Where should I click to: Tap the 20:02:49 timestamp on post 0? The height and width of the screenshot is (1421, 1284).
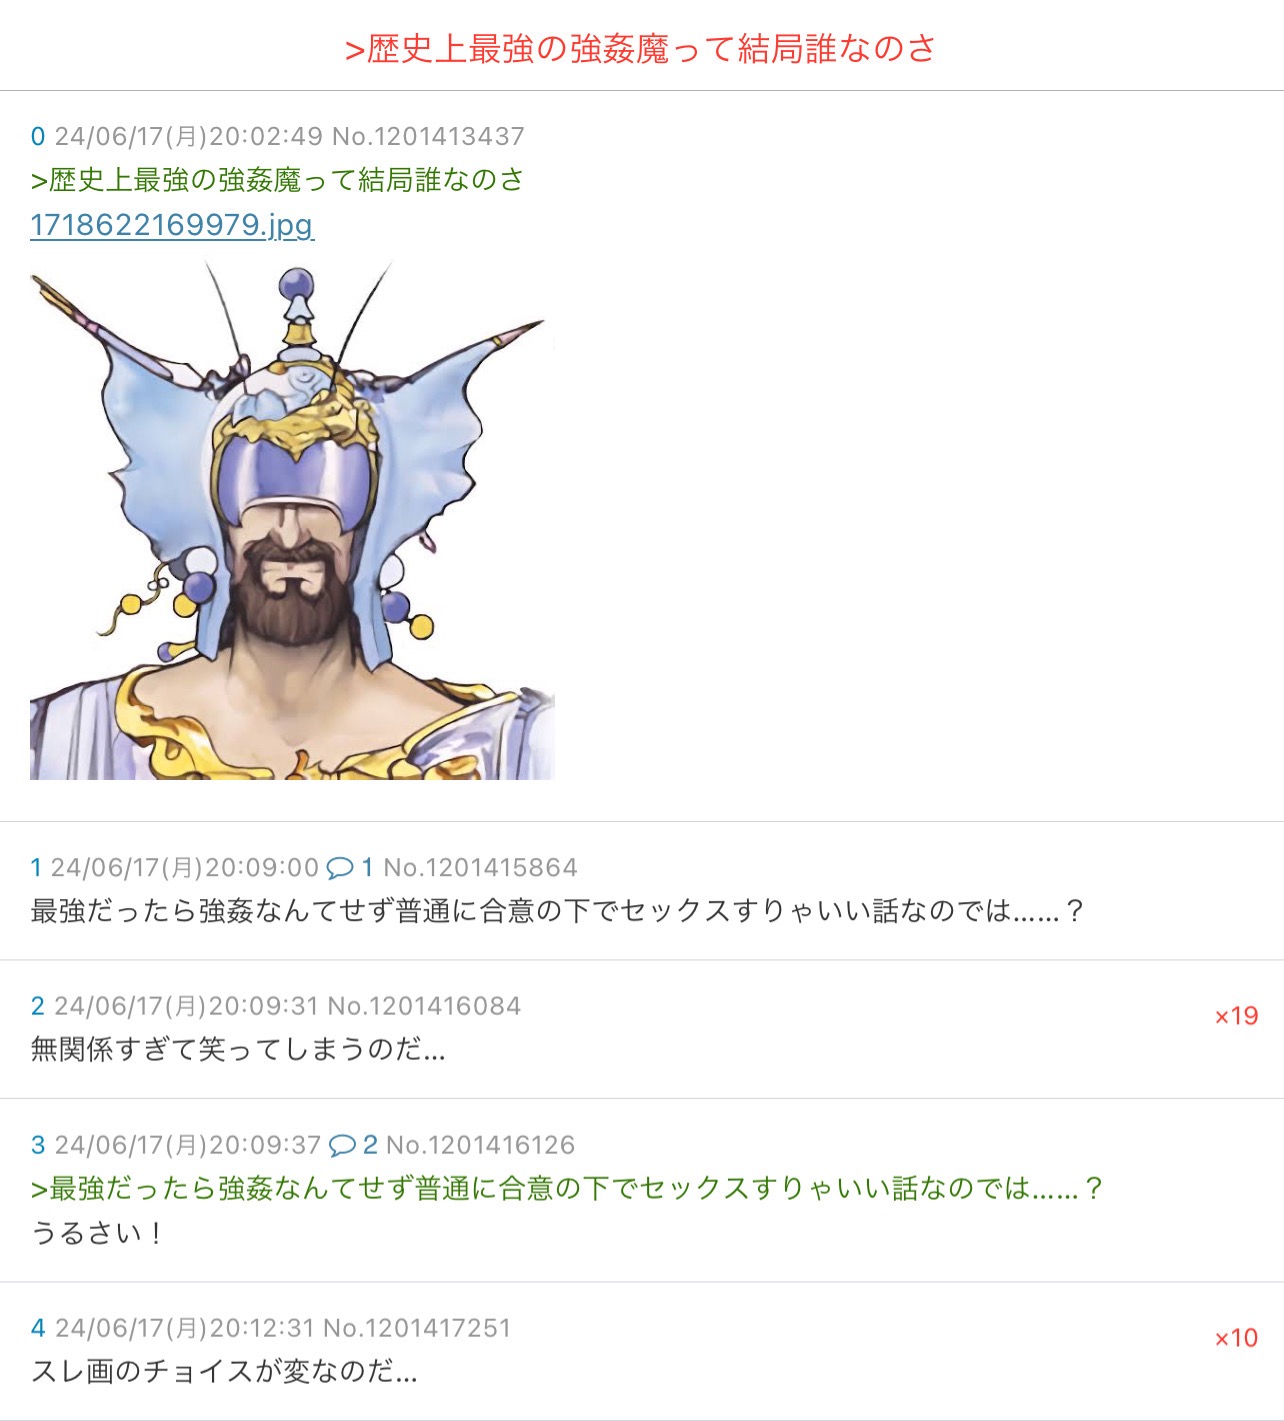pyautogui.click(x=266, y=136)
